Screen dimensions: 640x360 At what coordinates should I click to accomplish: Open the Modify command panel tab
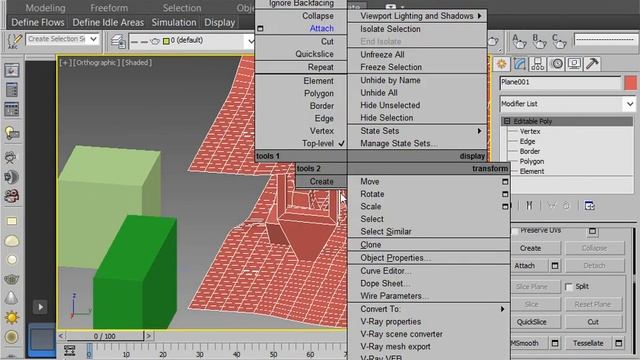(520, 64)
